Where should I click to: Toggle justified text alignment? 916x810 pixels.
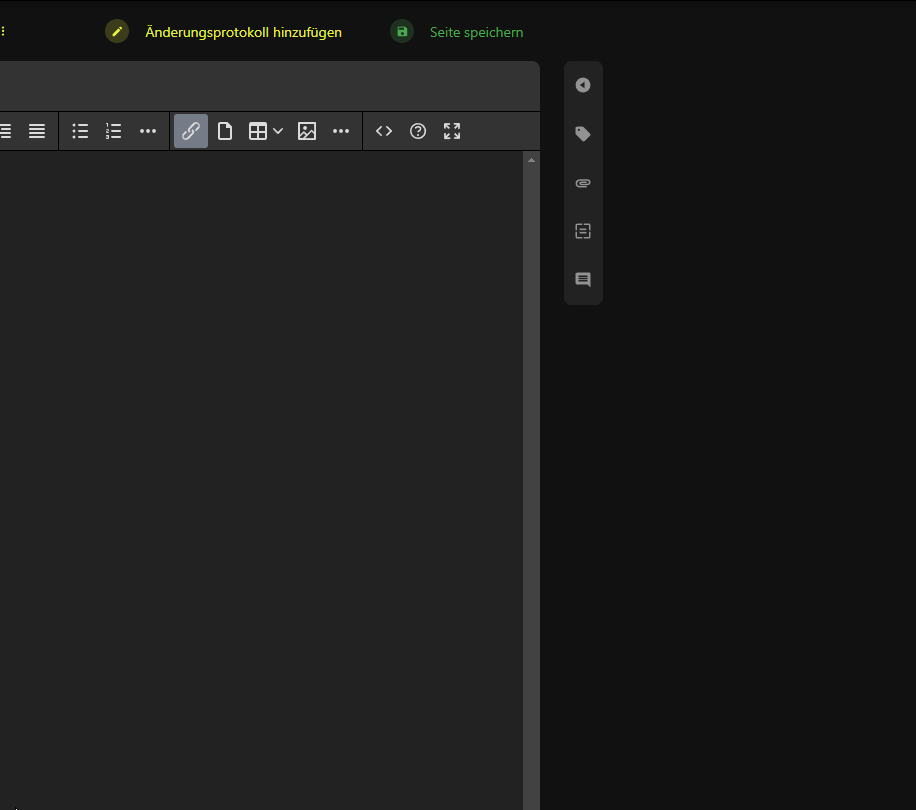pyautogui.click(x=37, y=131)
